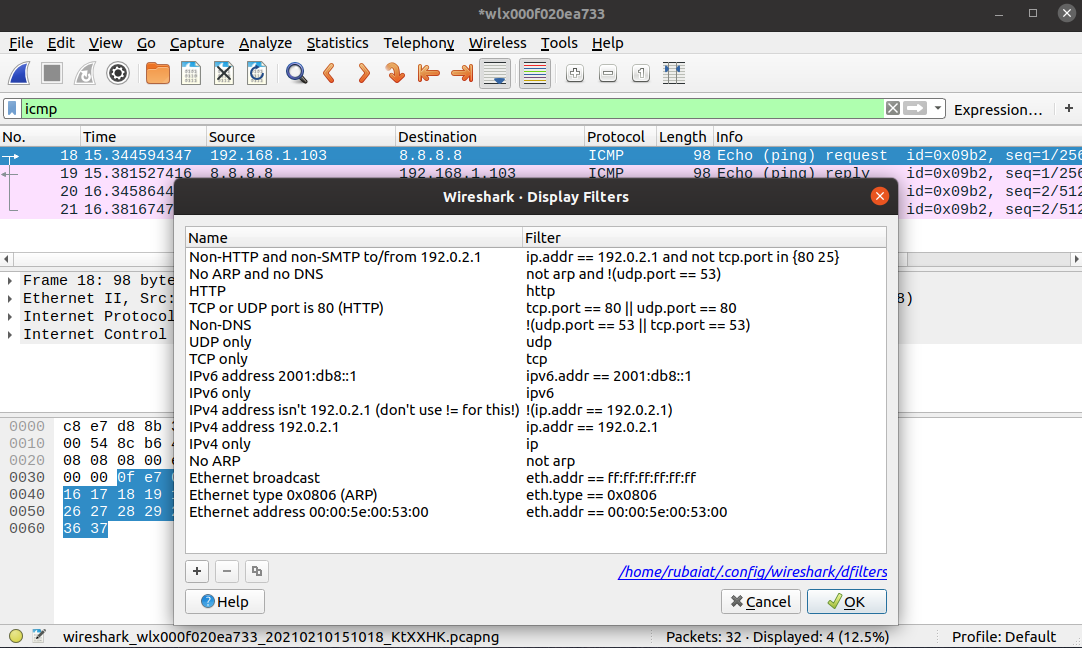Open the Expression... dropdown next to the filter

(x=999, y=109)
